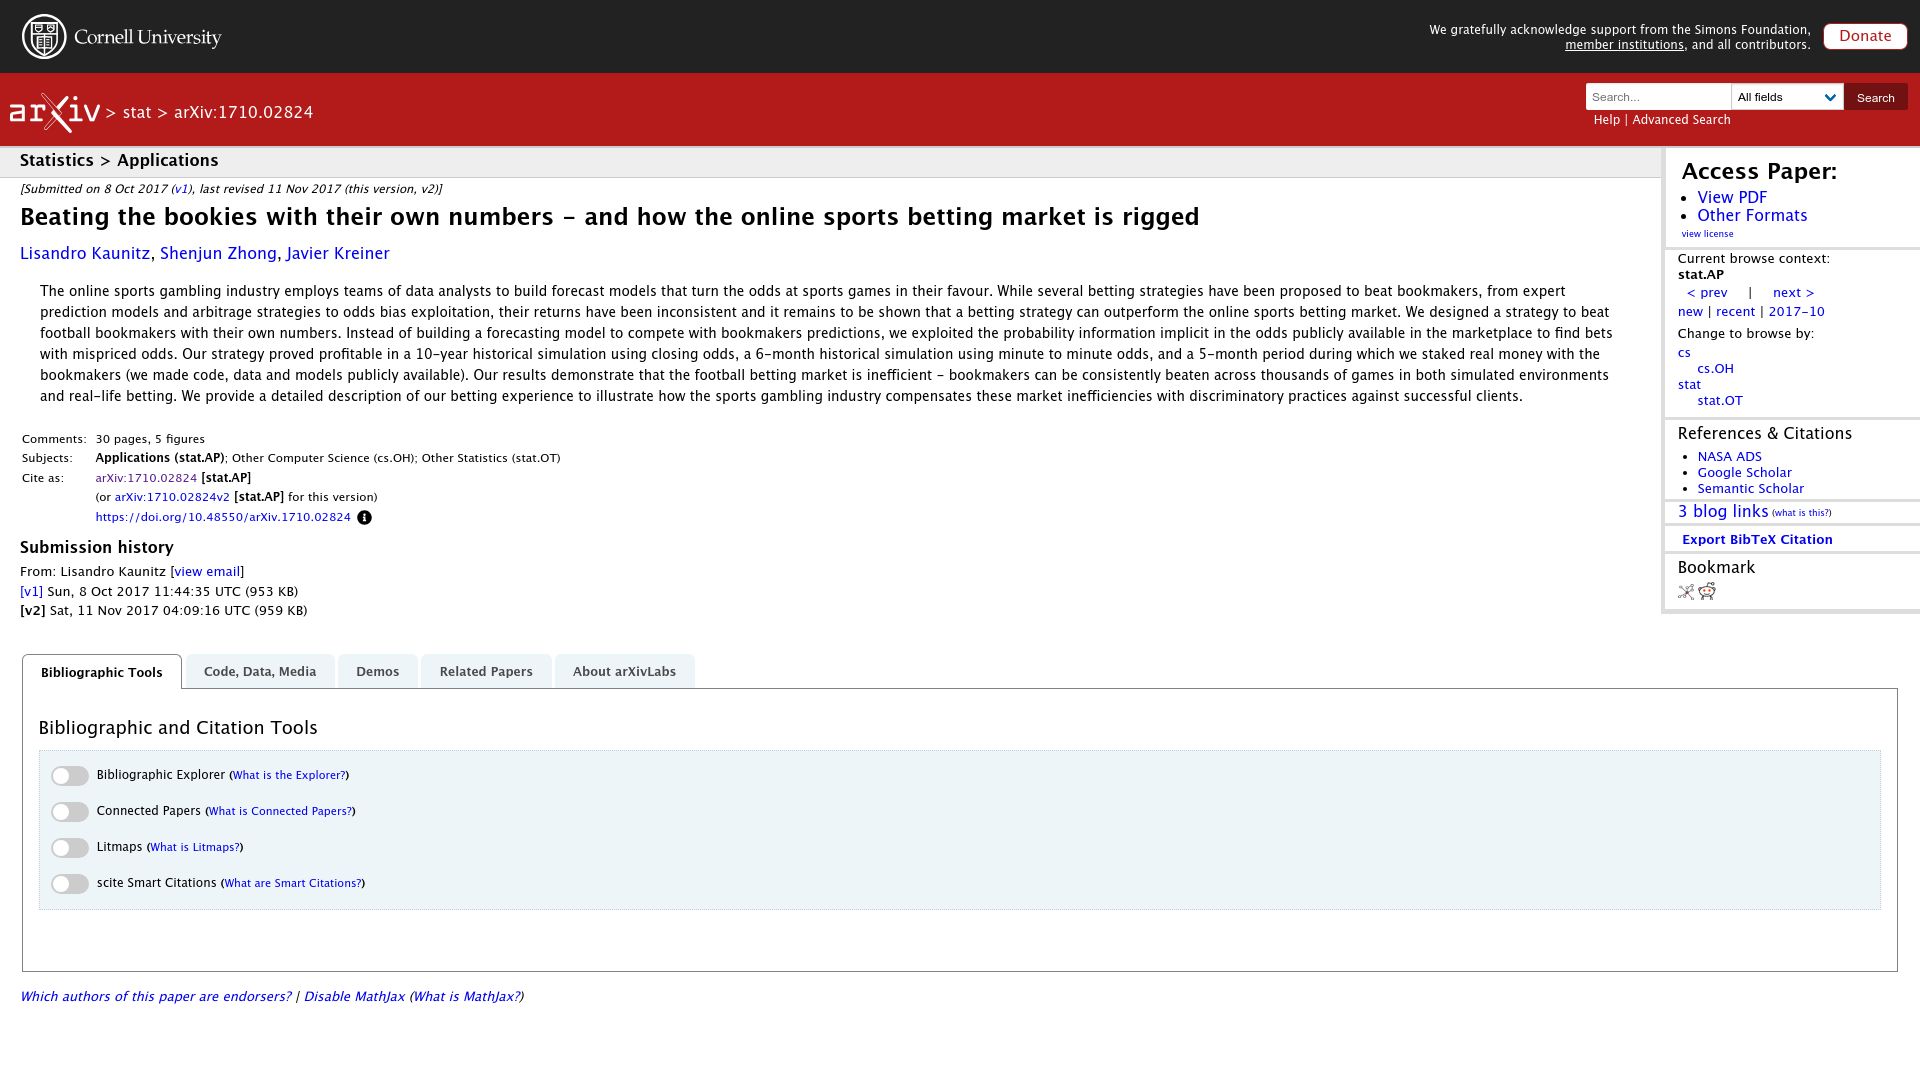Go to Advanced Search
This screenshot has width=1920, height=1080.
pos(1681,120)
